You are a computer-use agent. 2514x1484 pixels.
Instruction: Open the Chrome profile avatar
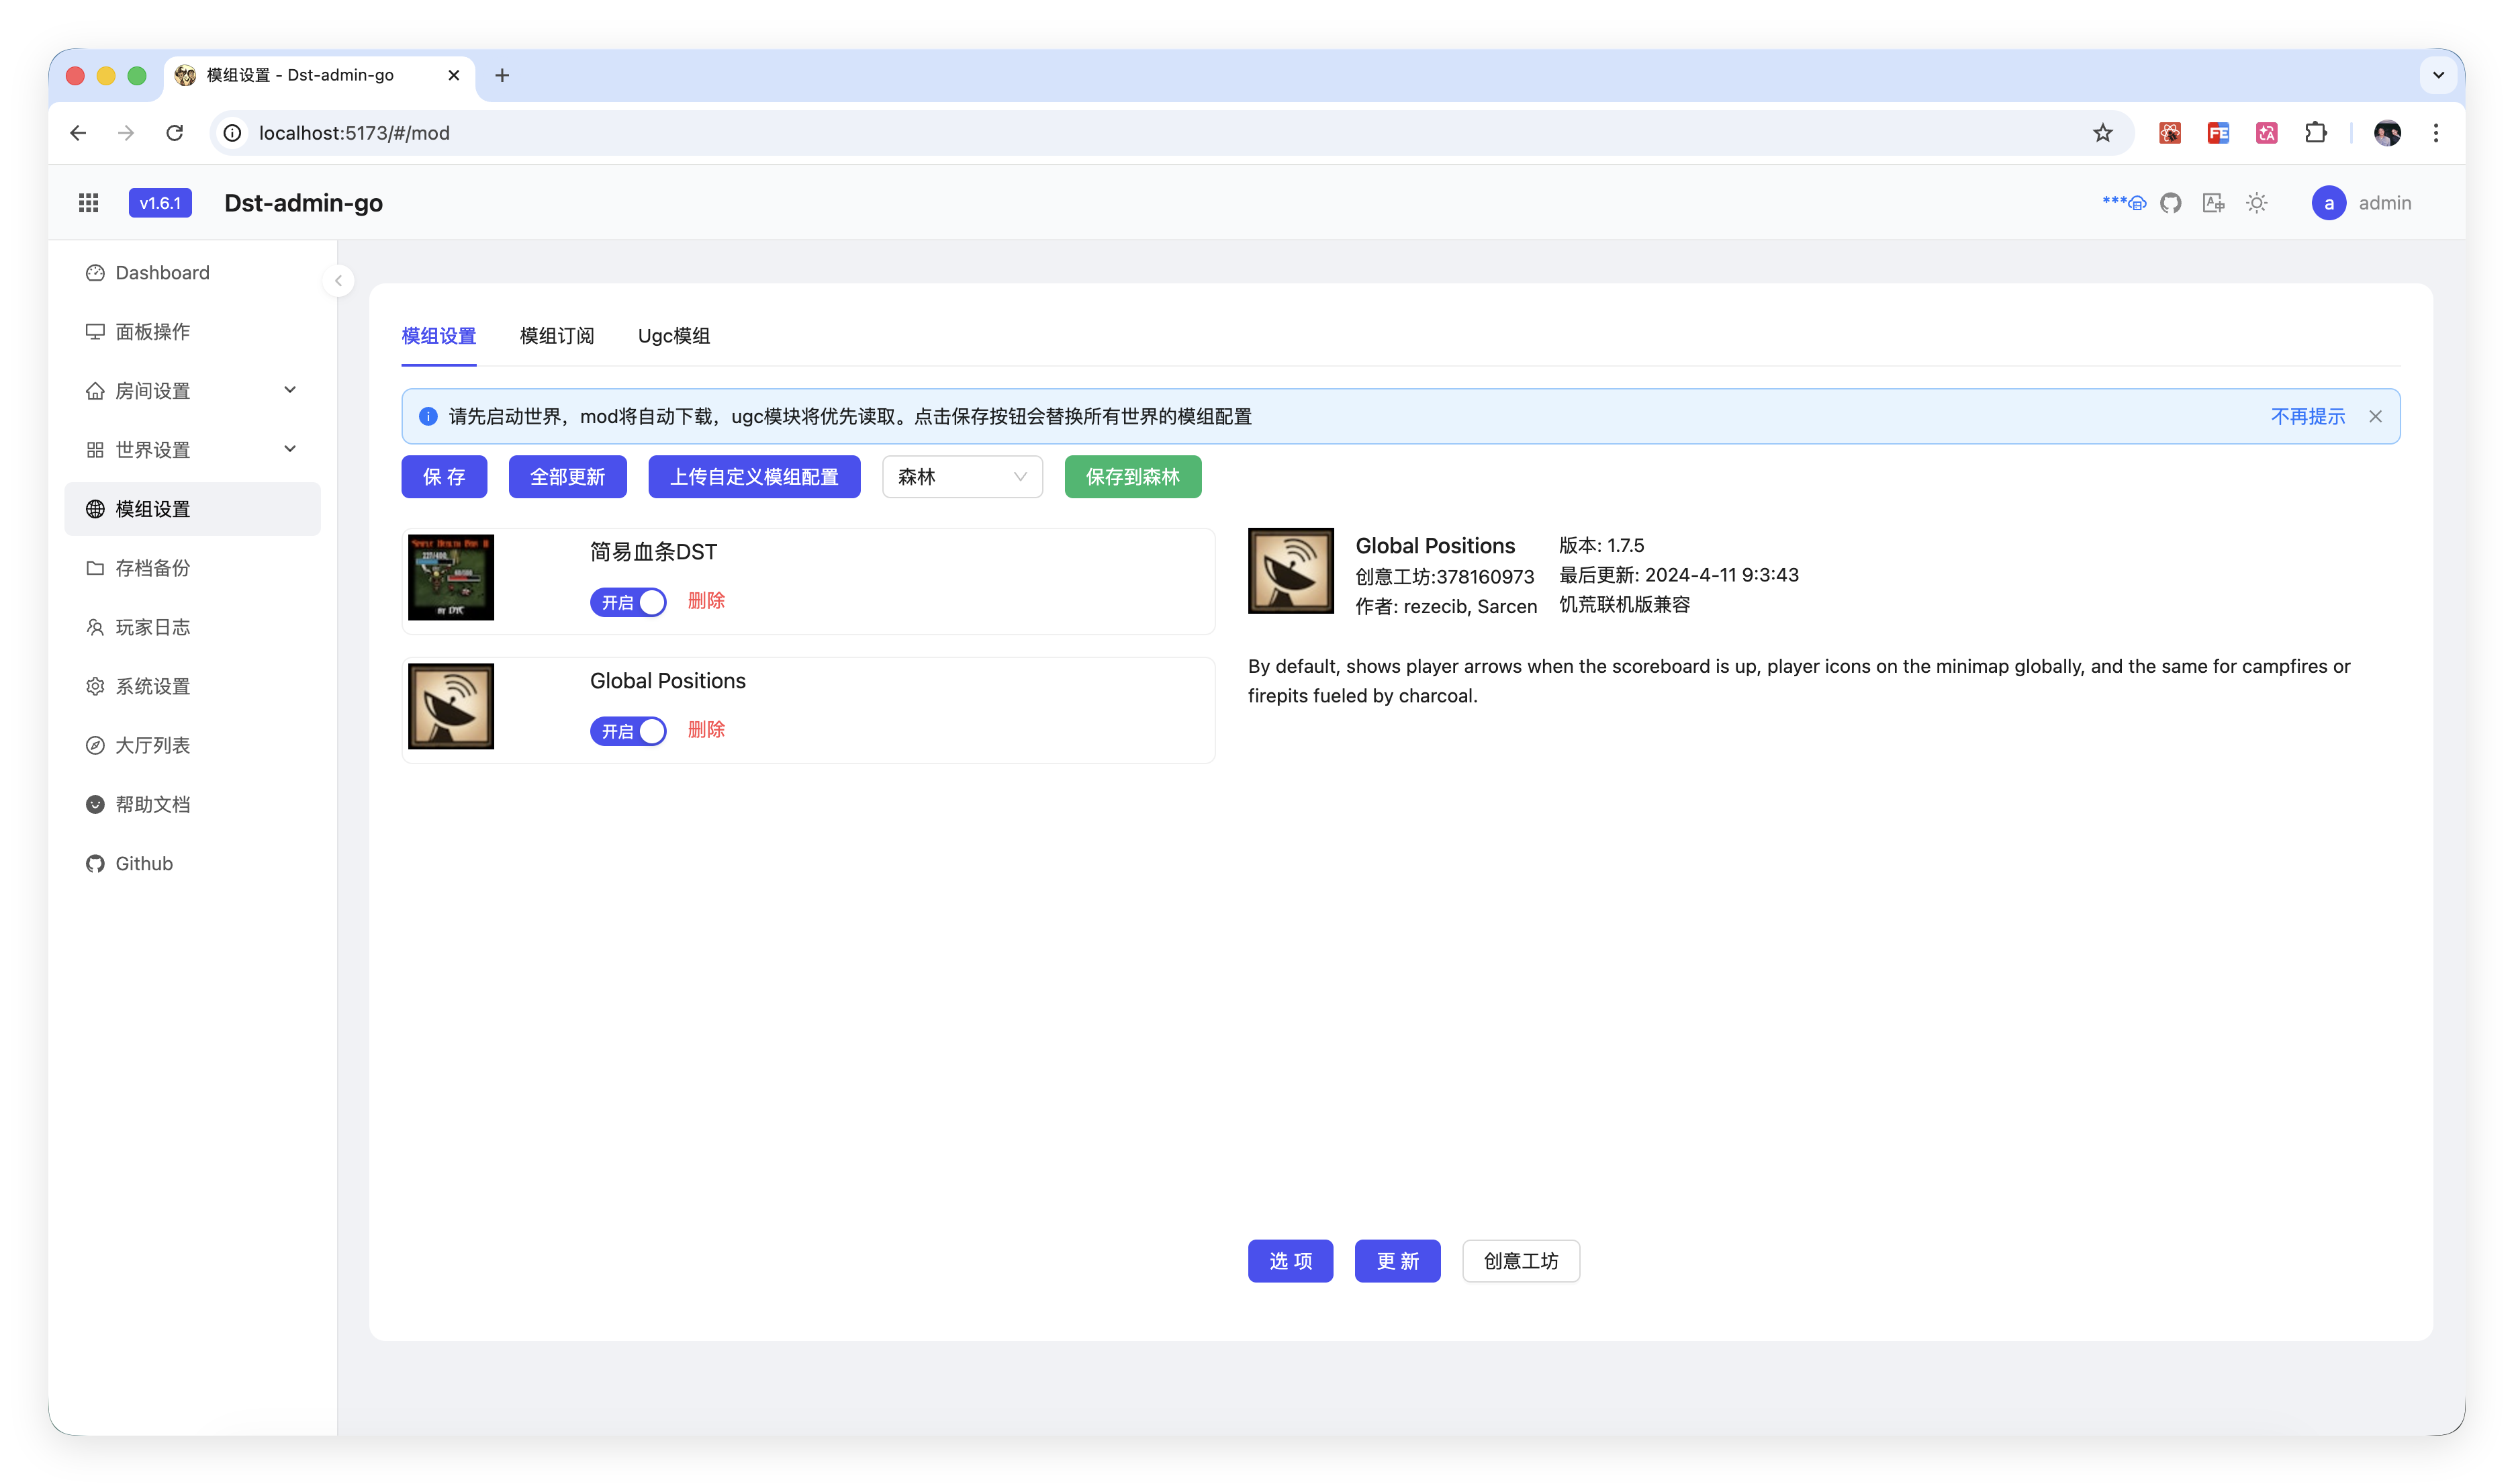[x=2388, y=133]
